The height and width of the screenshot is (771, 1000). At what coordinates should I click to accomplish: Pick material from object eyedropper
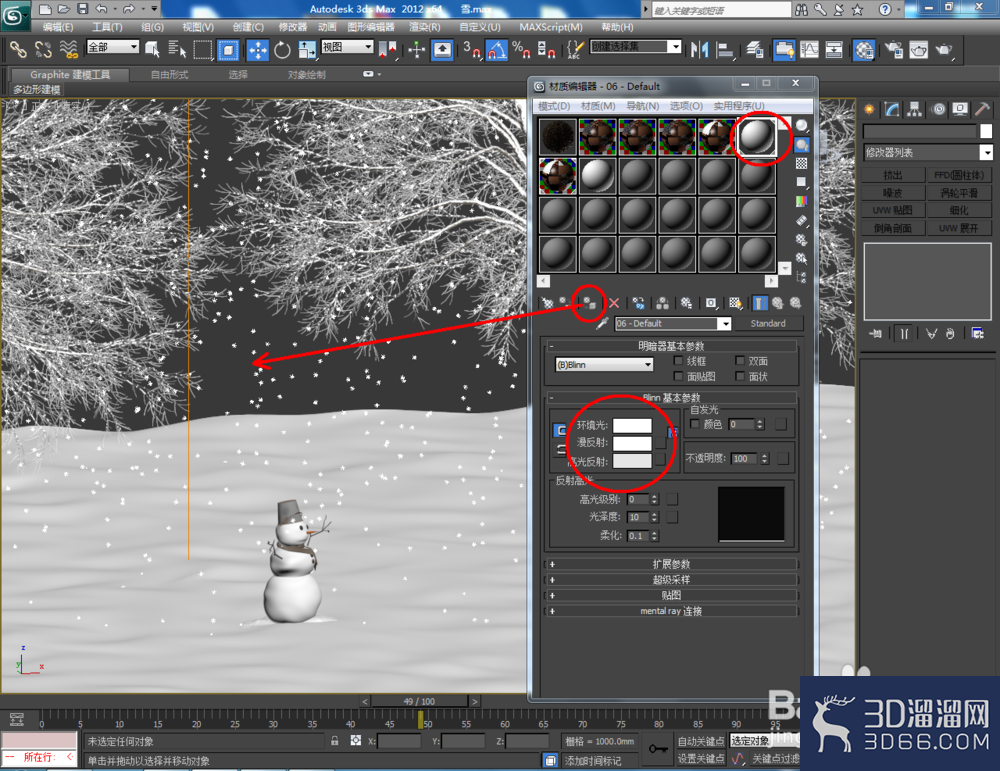click(x=601, y=323)
